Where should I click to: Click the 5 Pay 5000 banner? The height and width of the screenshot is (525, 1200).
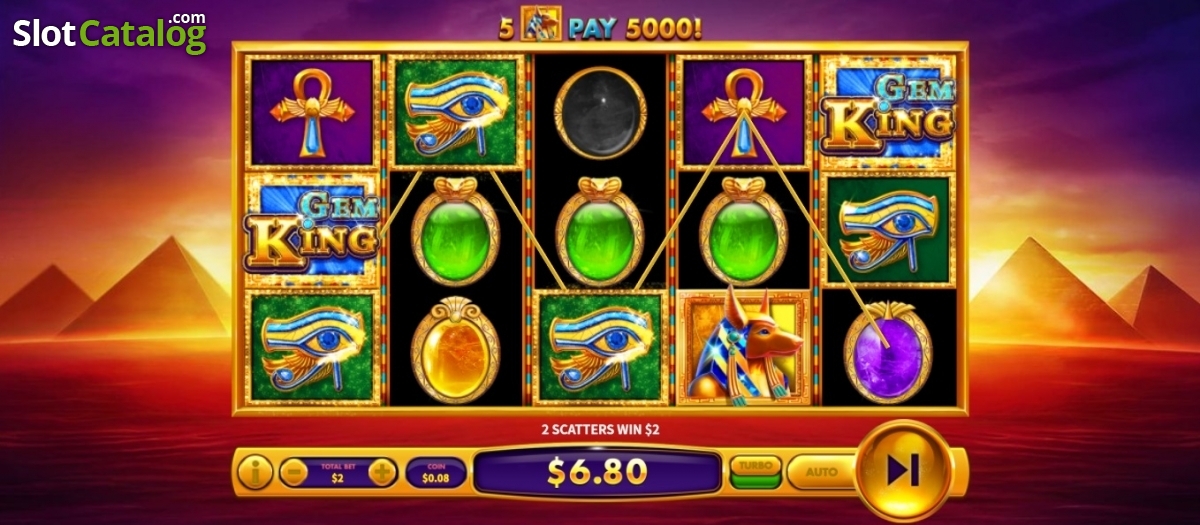[599, 24]
